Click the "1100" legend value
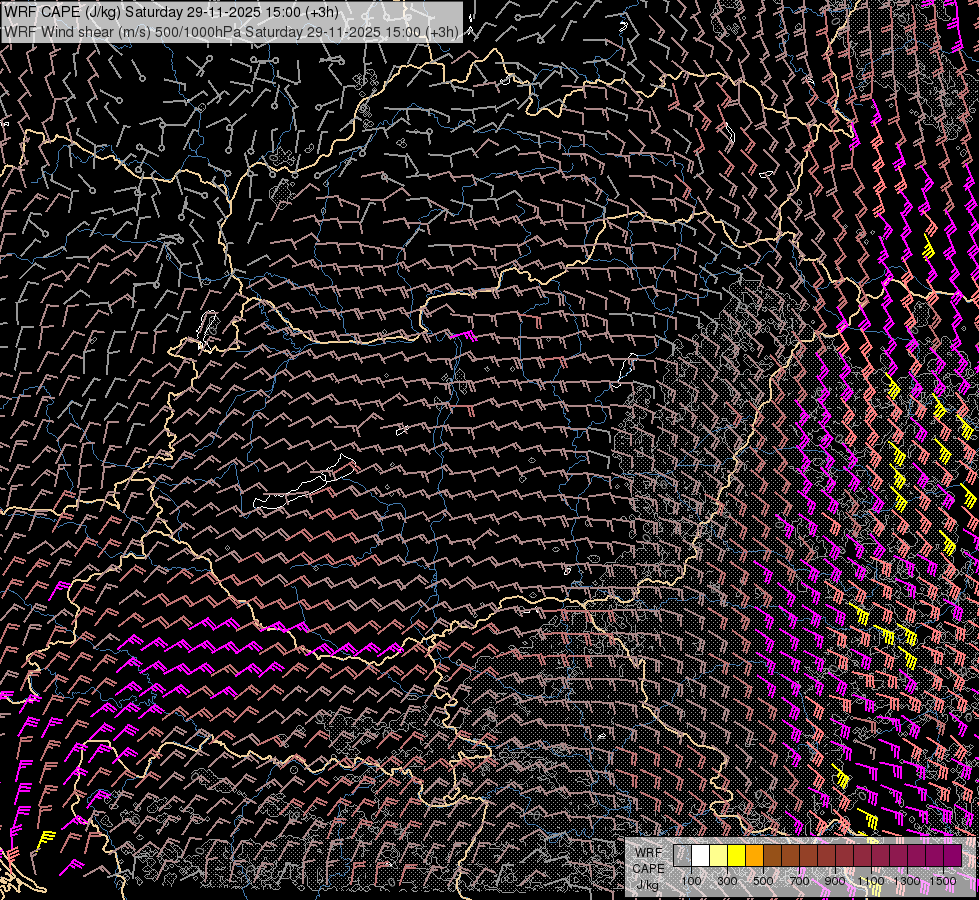Image resolution: width=979 pixels, height=900 pixels. [x=870, y=881]
